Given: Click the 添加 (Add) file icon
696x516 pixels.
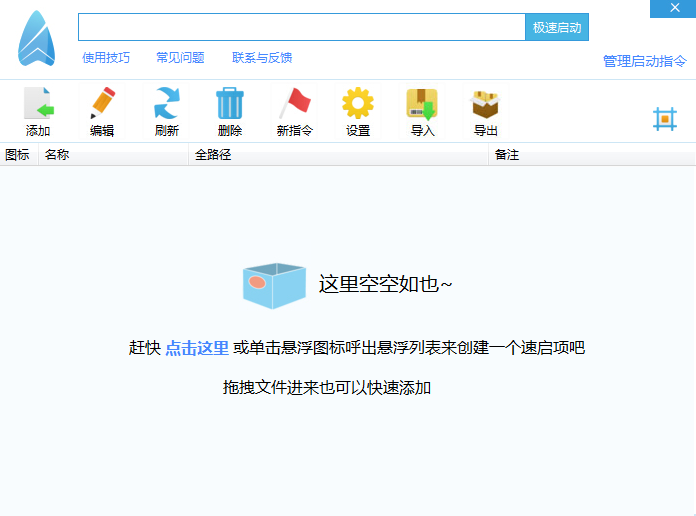Looking at the screenshot, I should coord(38,103).
